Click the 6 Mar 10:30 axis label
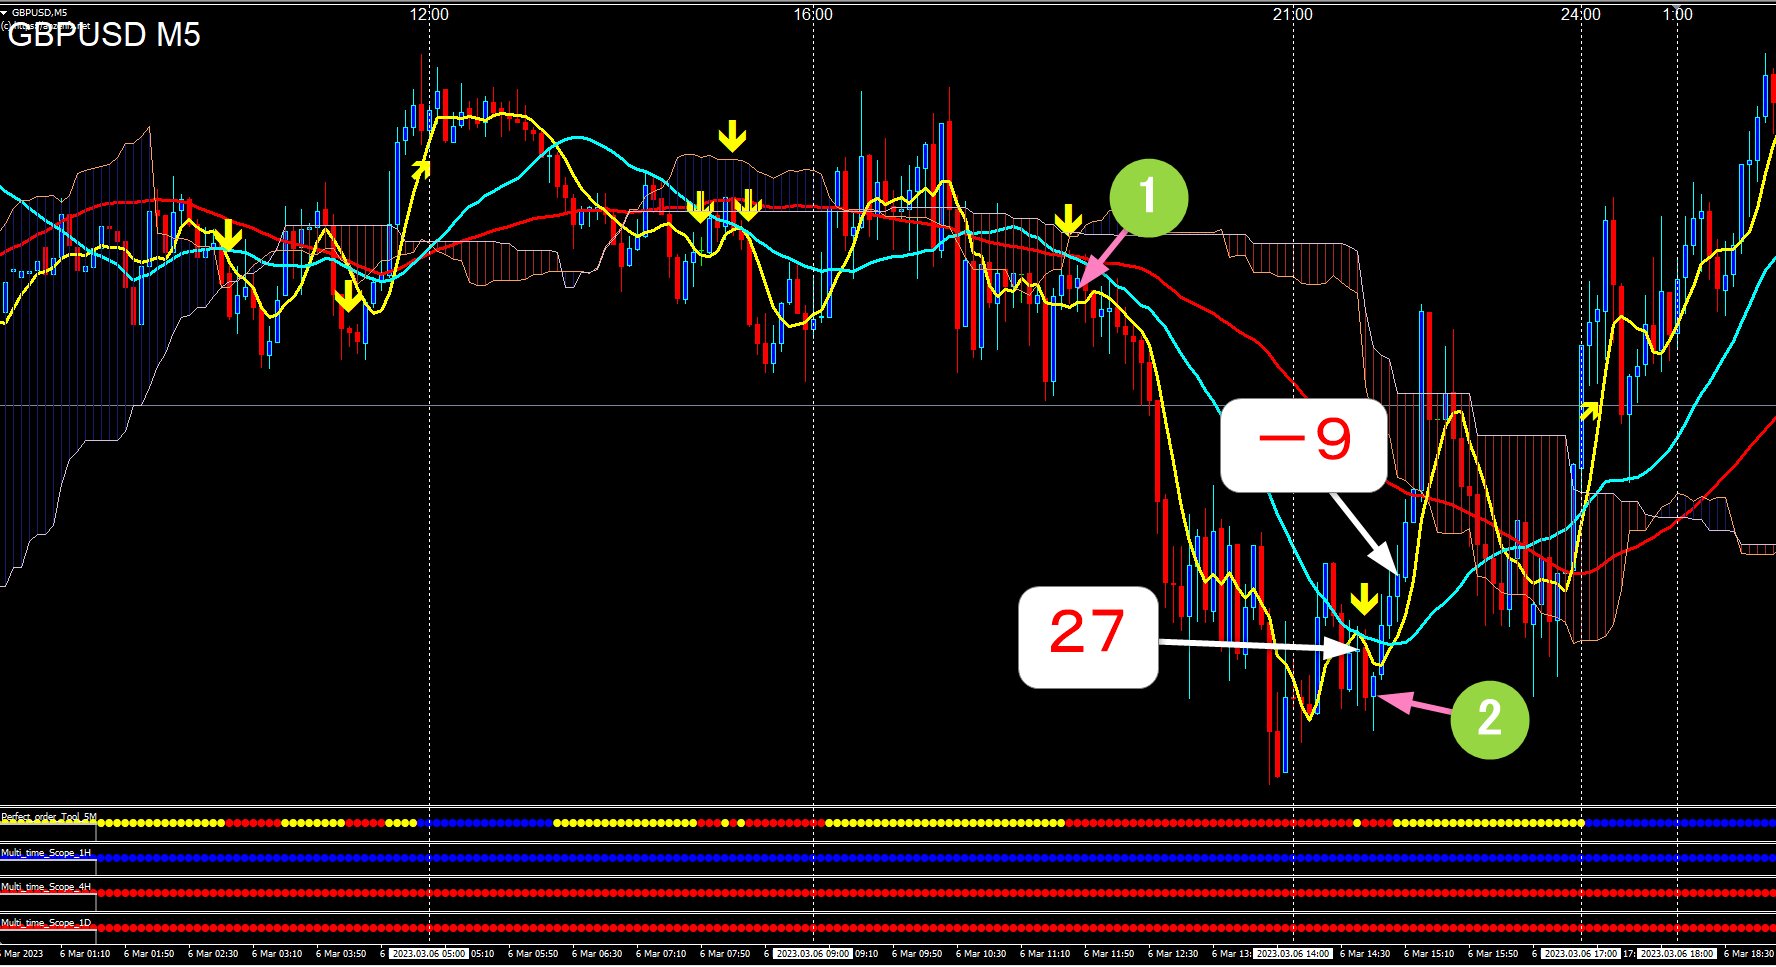Image resolution: width=1776 pixels, height=967 pixels. pos(981,954)
